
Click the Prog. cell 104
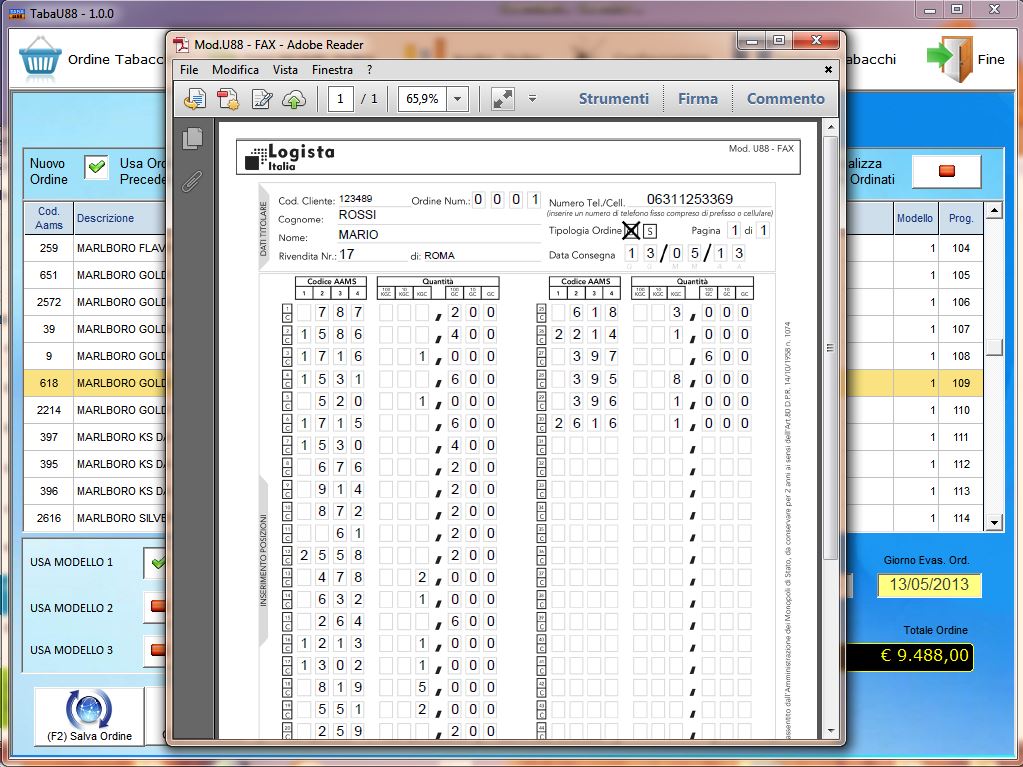pyautogui.click(x=960, y=248)
